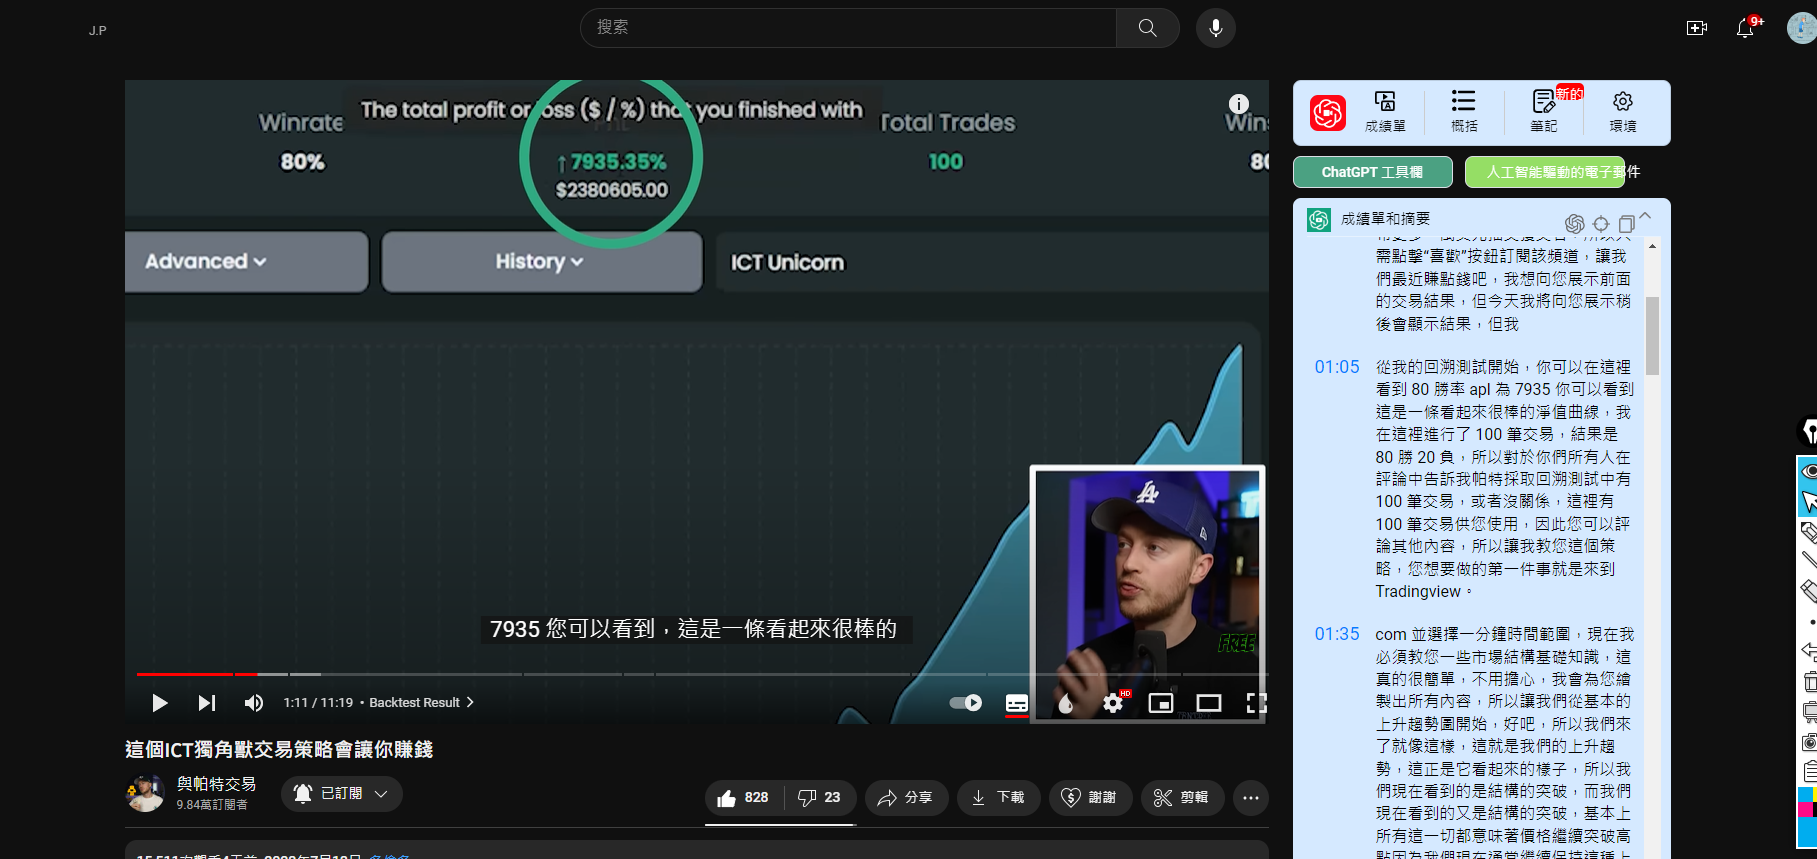Open the notifications bell

coord(1746,28)
